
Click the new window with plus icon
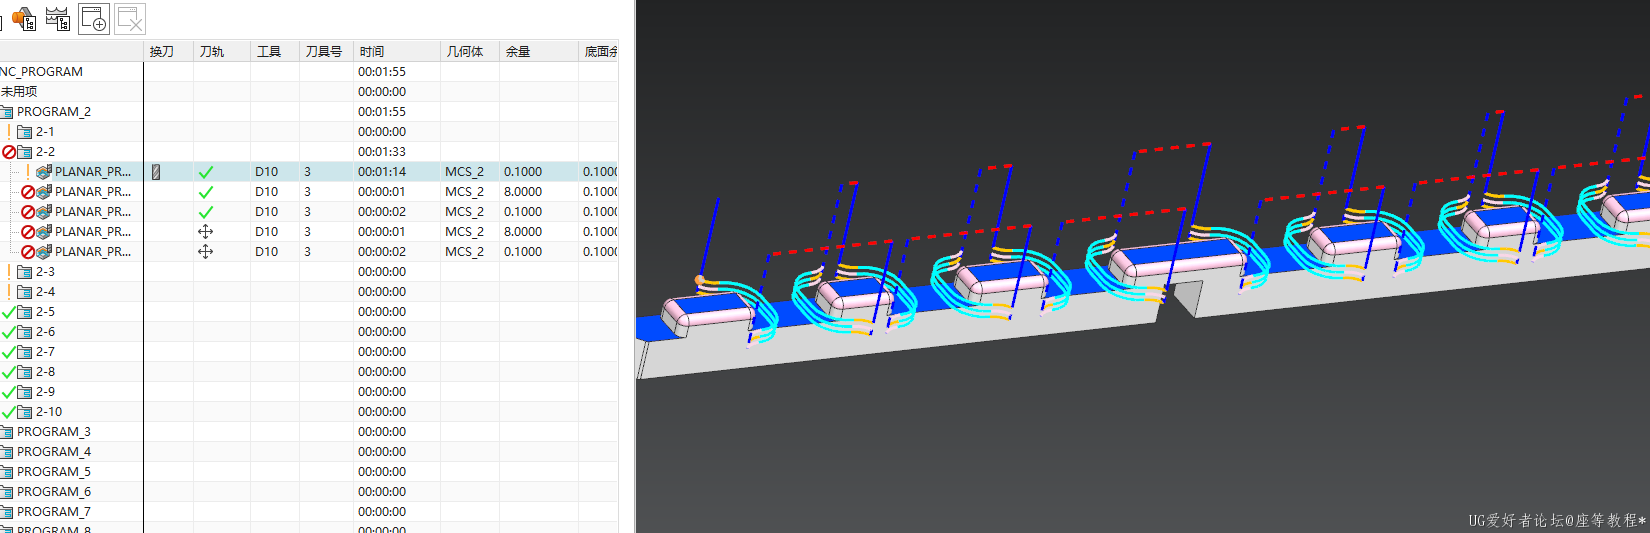94,18
